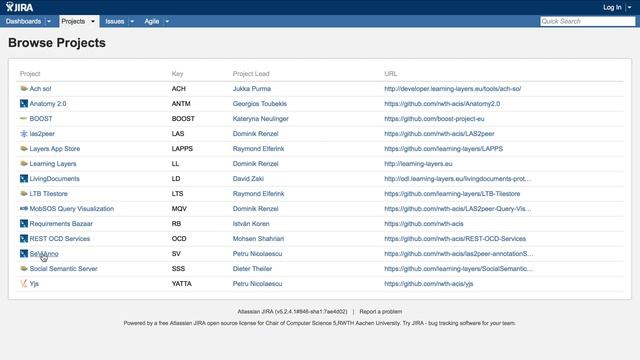The height and width of the screenshot is (360, 640).
Task: Click the las2peer project icon
Action: coord(24,133)
